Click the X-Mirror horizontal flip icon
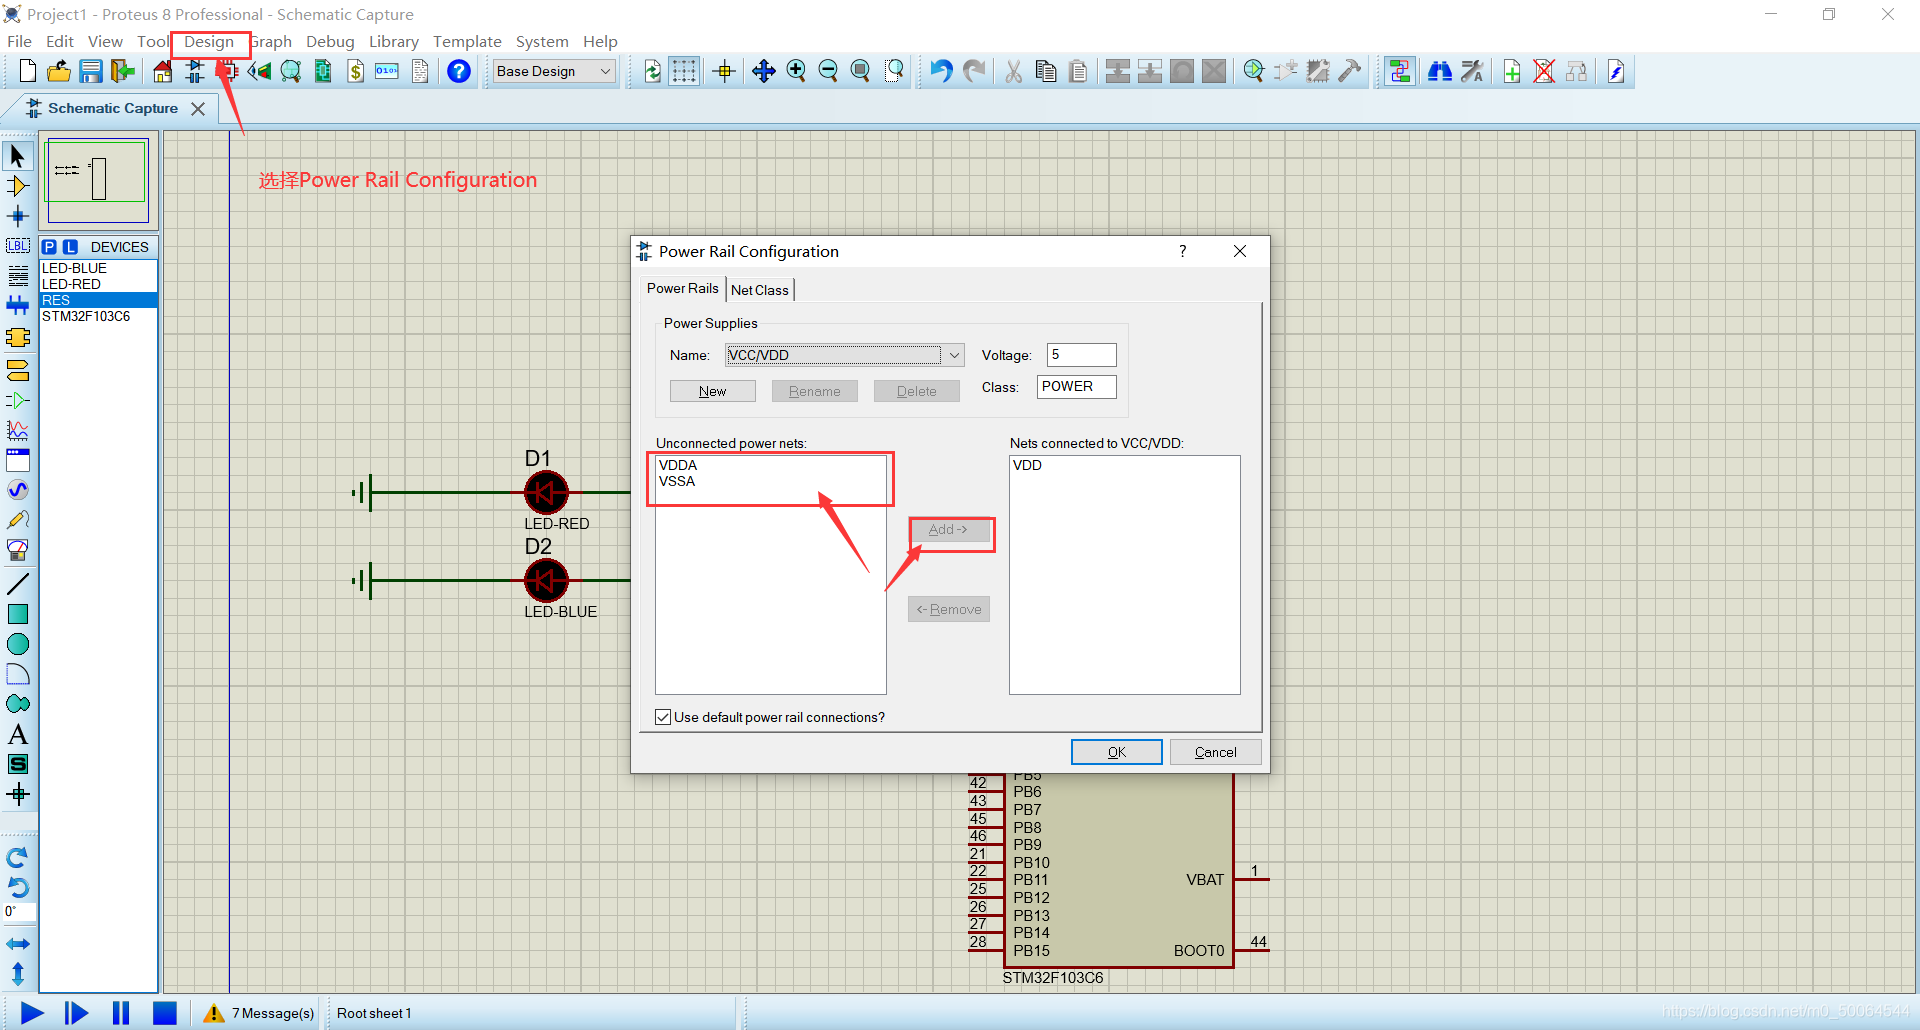1920x1030 pixels. [x=18, y=944]
